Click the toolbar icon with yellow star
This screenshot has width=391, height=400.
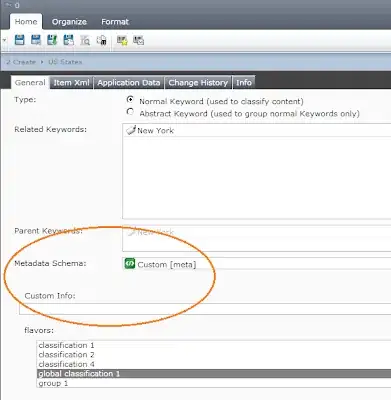(122, 41)
